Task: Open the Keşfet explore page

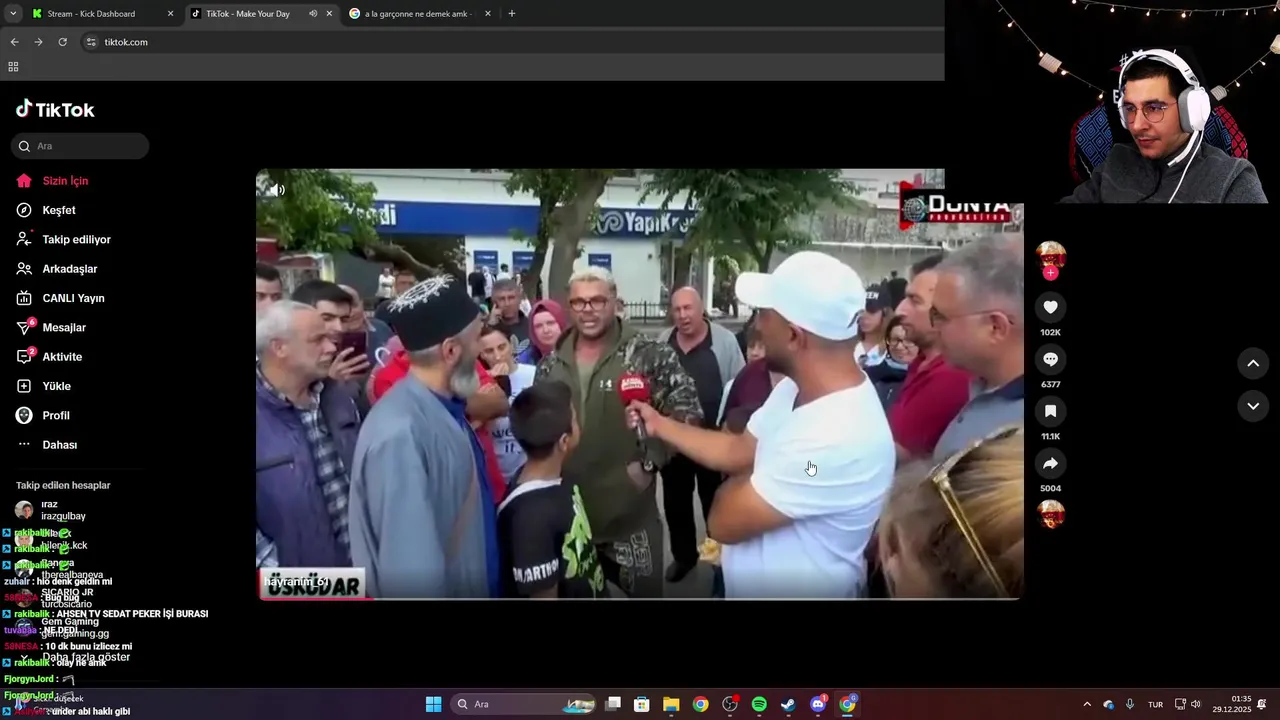Action: (58, 210)
